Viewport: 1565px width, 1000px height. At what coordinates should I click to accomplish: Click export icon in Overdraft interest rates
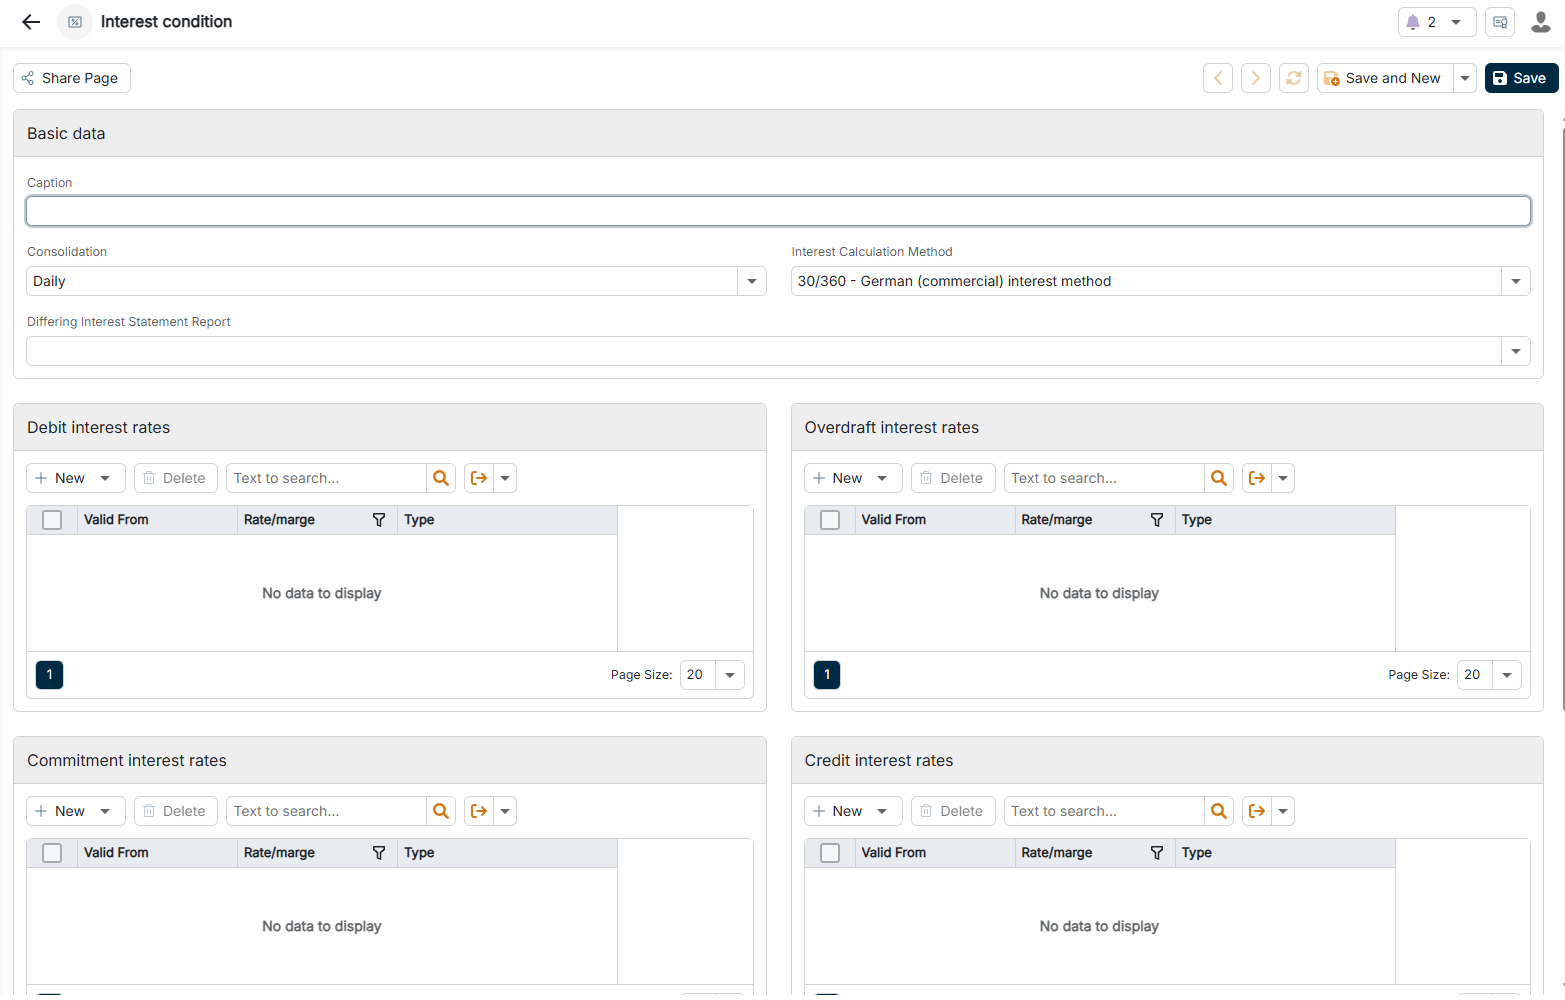(1257, 478)
